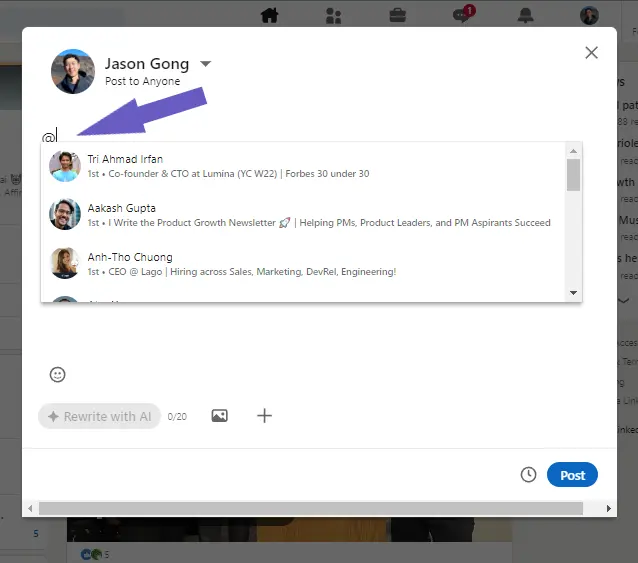Click the blue Post button
This screenshot has height=563, width=638.
point(572,475)
